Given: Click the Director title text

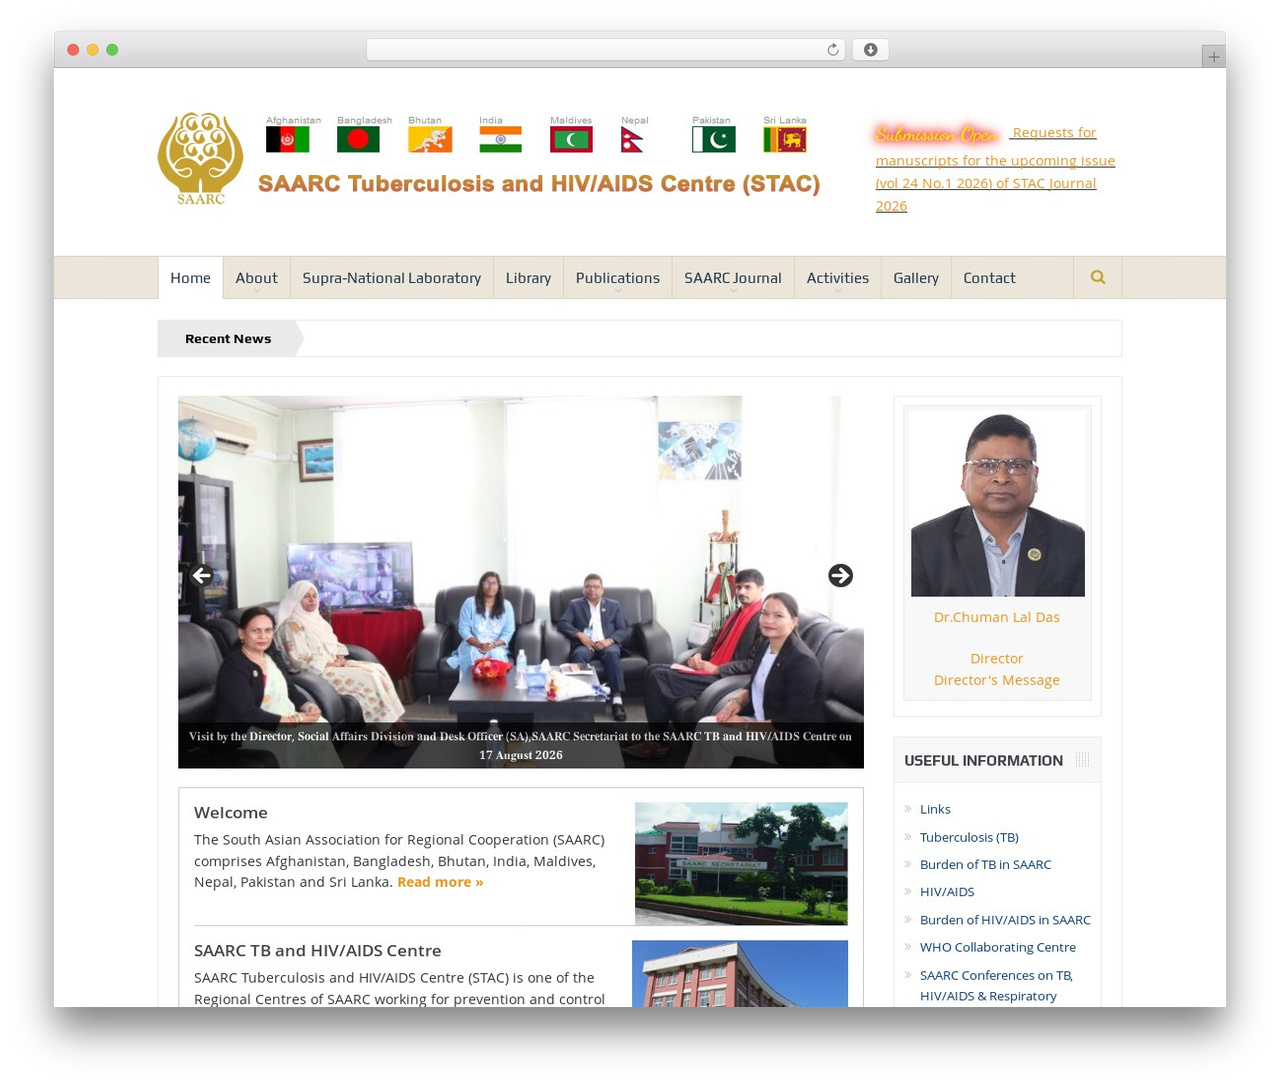Looking at the screenshot, I should (x=996, y=659).
